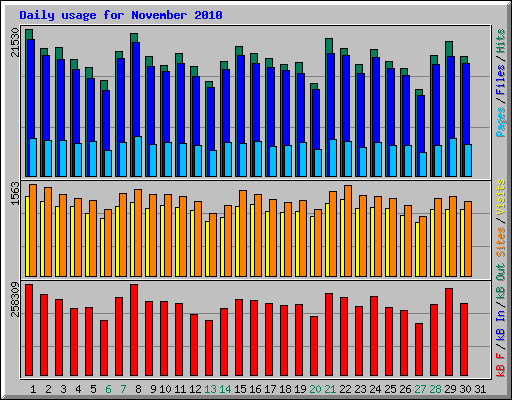512x400 pixels.
Task: Click day label 12 on x-axis
Action: point(195,389)
